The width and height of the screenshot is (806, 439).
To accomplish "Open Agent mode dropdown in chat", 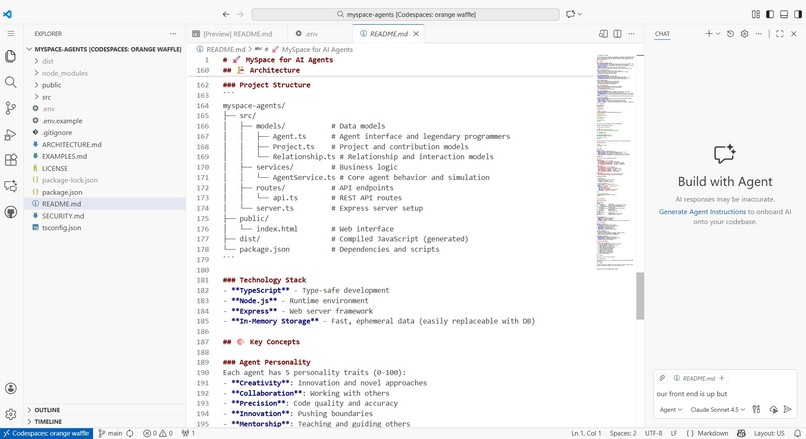I will coord(671,410).
